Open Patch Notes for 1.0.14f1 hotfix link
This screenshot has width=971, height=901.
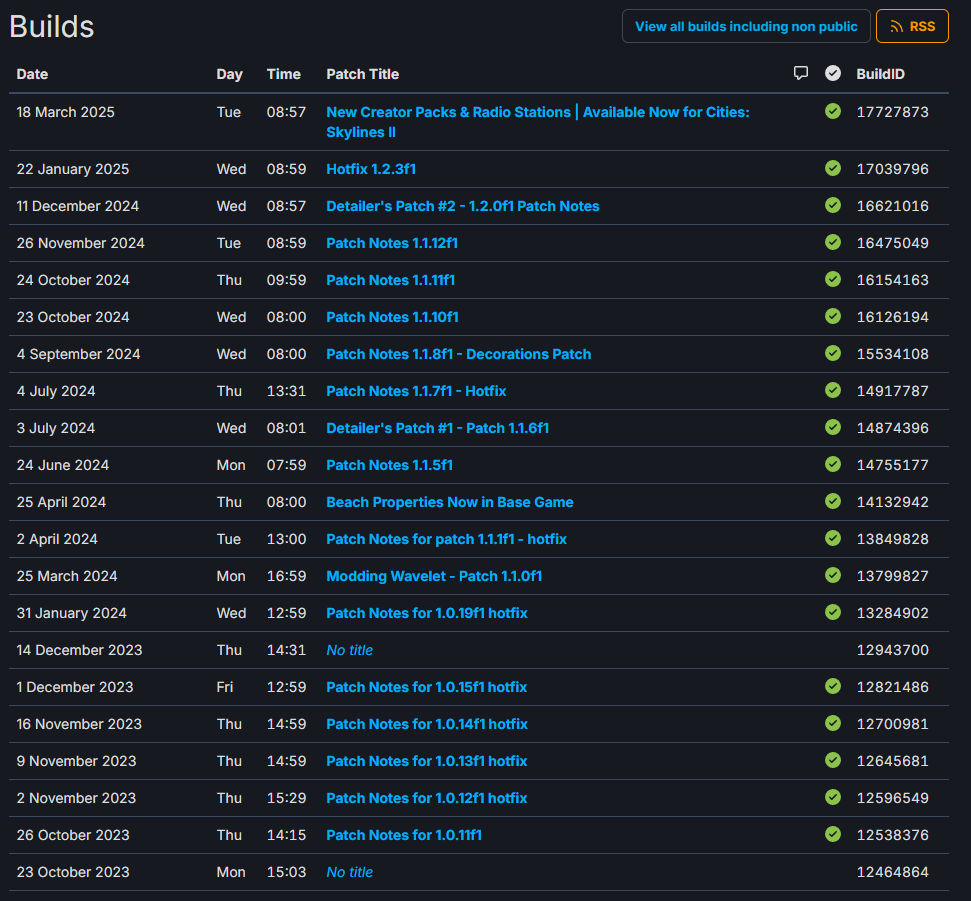tap(427, 725)
